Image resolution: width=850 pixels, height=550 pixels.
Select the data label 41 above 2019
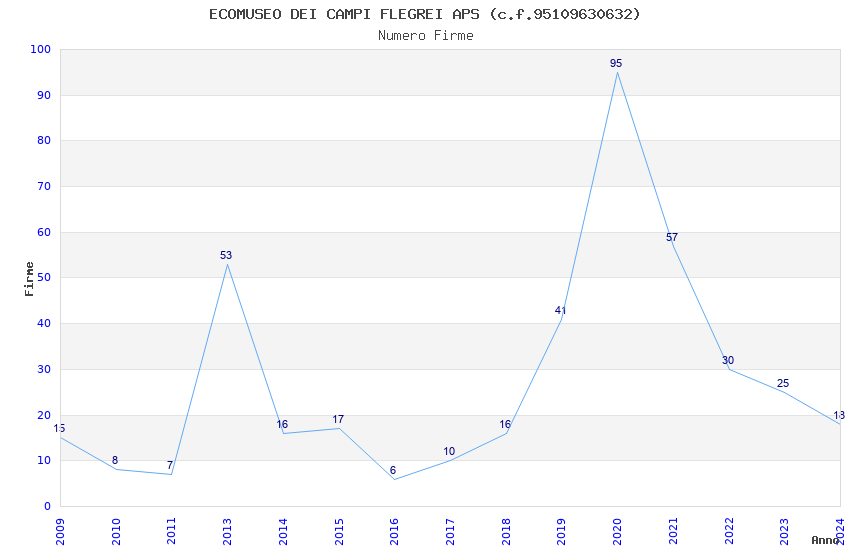click(561, 310)
